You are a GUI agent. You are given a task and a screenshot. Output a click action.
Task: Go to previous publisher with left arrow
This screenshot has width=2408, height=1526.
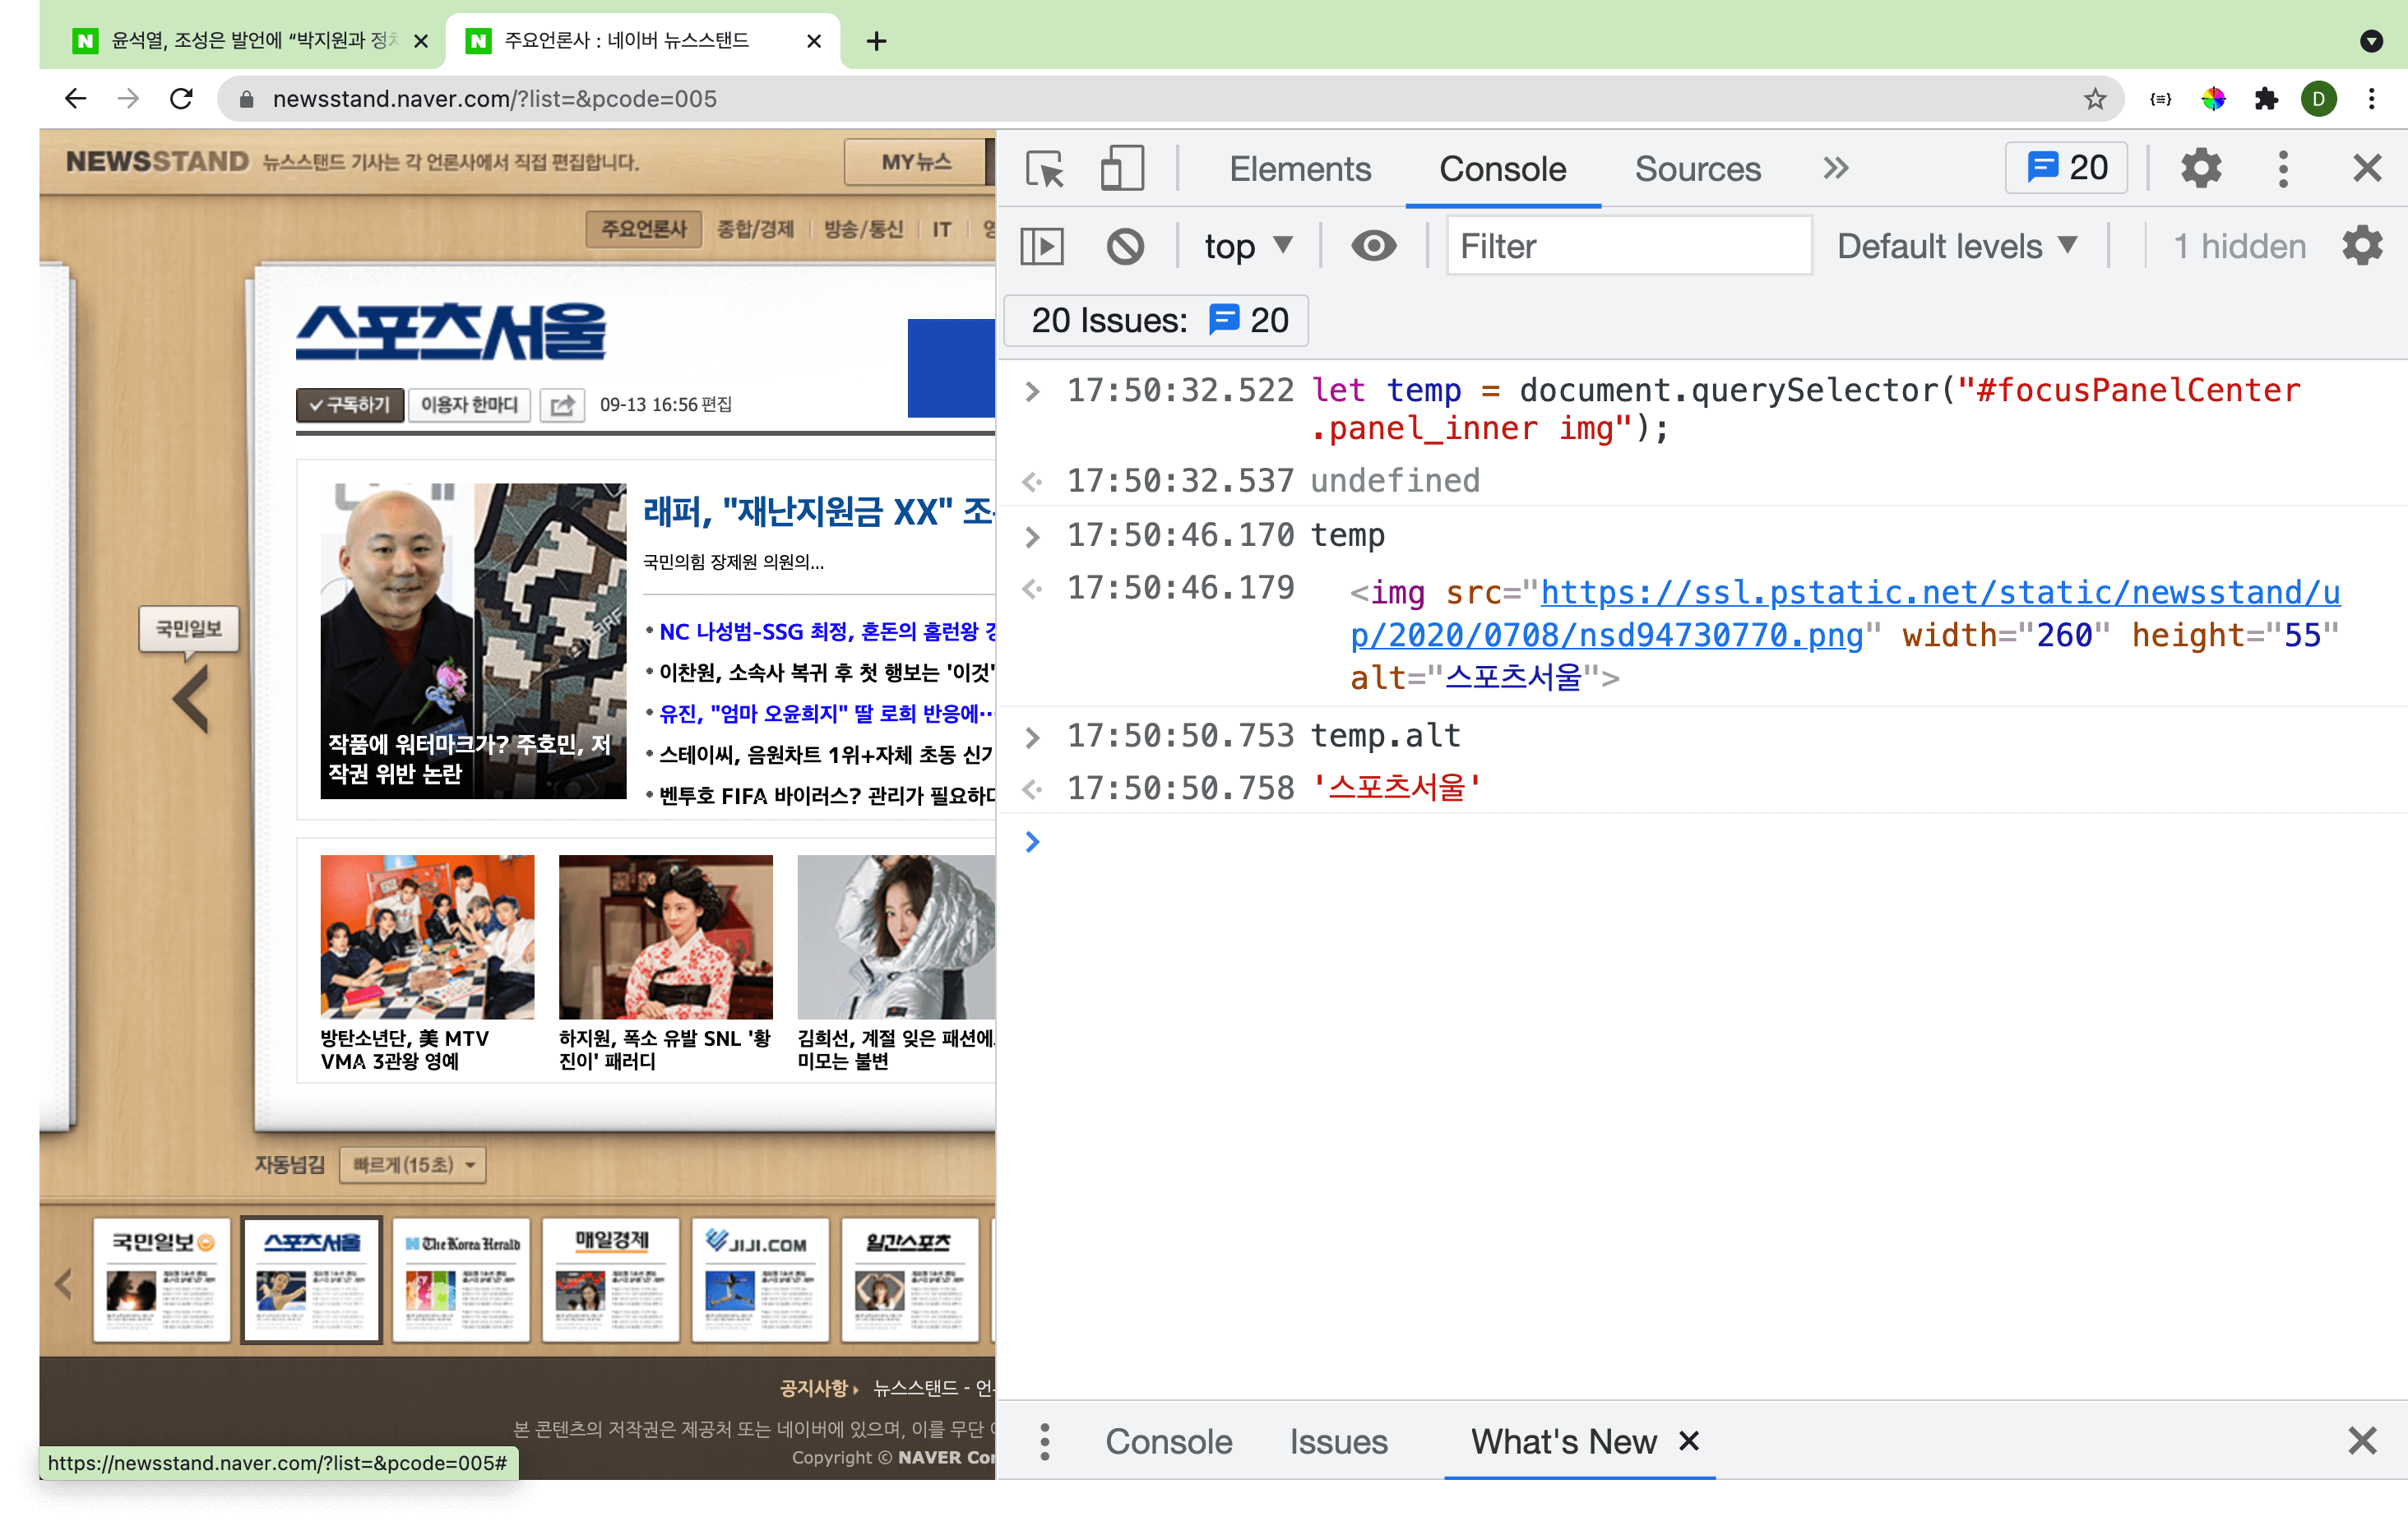tap(191, 699)
